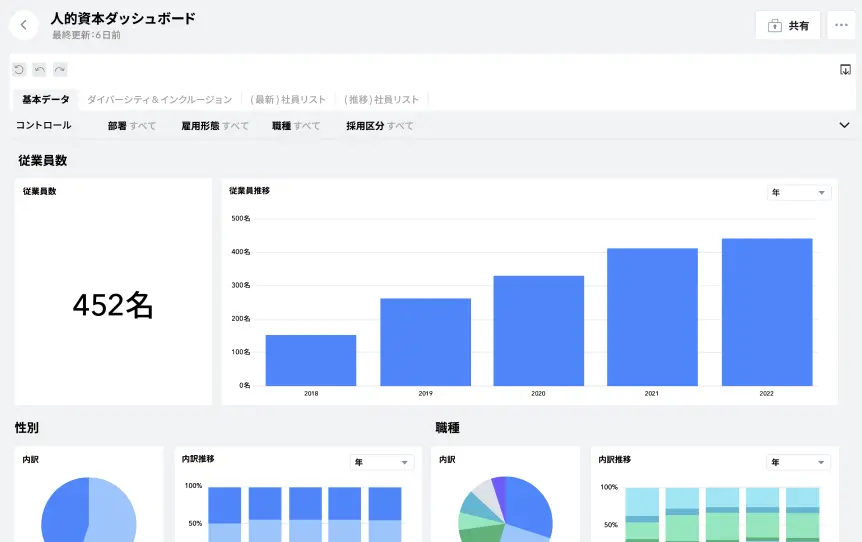Viewport: 862px width, 542px height.
Task: Click the 2019 bar in 従業員推移
Action: coord(425,342)
